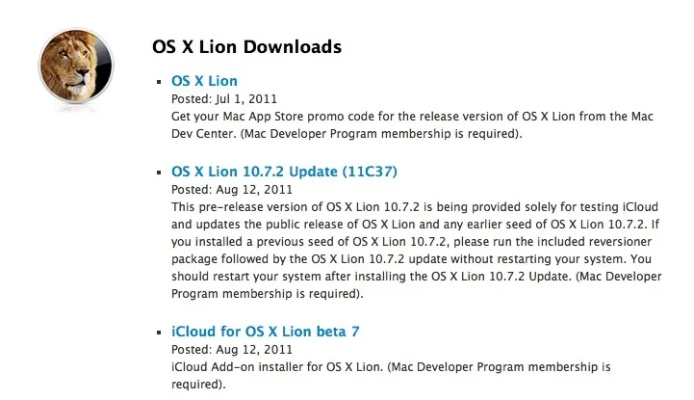The image size is (694, 400).
Task: Click the bullet beside the OS X Lion link
Action: click(x=159, y=81)
